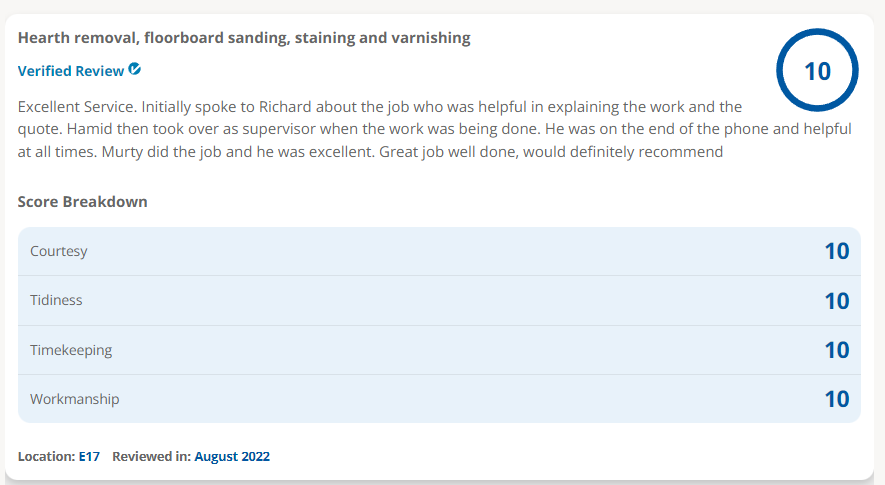Click the August 2022 review date
Screen dimensions: 885x485
click(232, 456)
